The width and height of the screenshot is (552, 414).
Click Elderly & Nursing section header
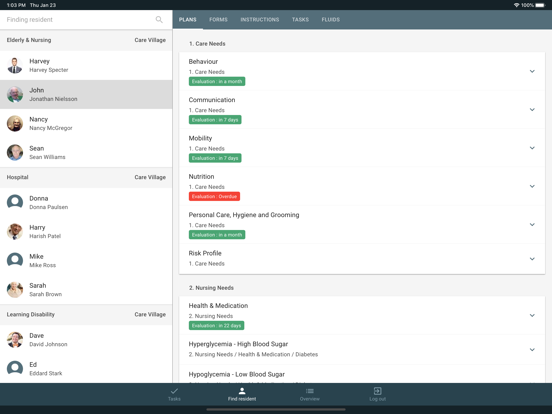pyautogui.click(x=86, y=40)
